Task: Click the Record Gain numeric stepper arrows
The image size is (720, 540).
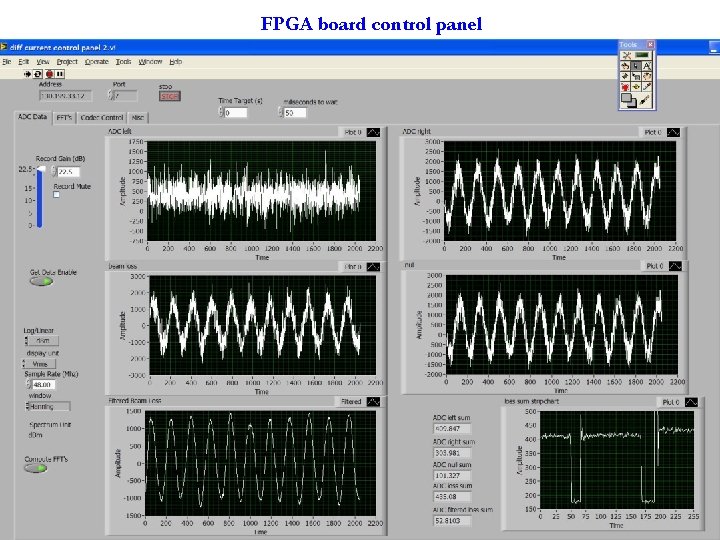Action: pos(53,172)
